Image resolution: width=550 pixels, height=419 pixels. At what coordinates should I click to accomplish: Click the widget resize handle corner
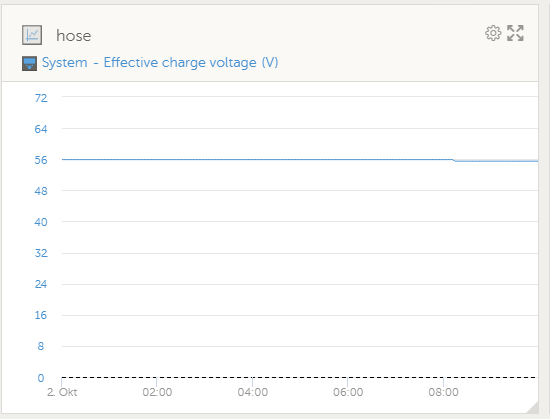coord(533,407)
